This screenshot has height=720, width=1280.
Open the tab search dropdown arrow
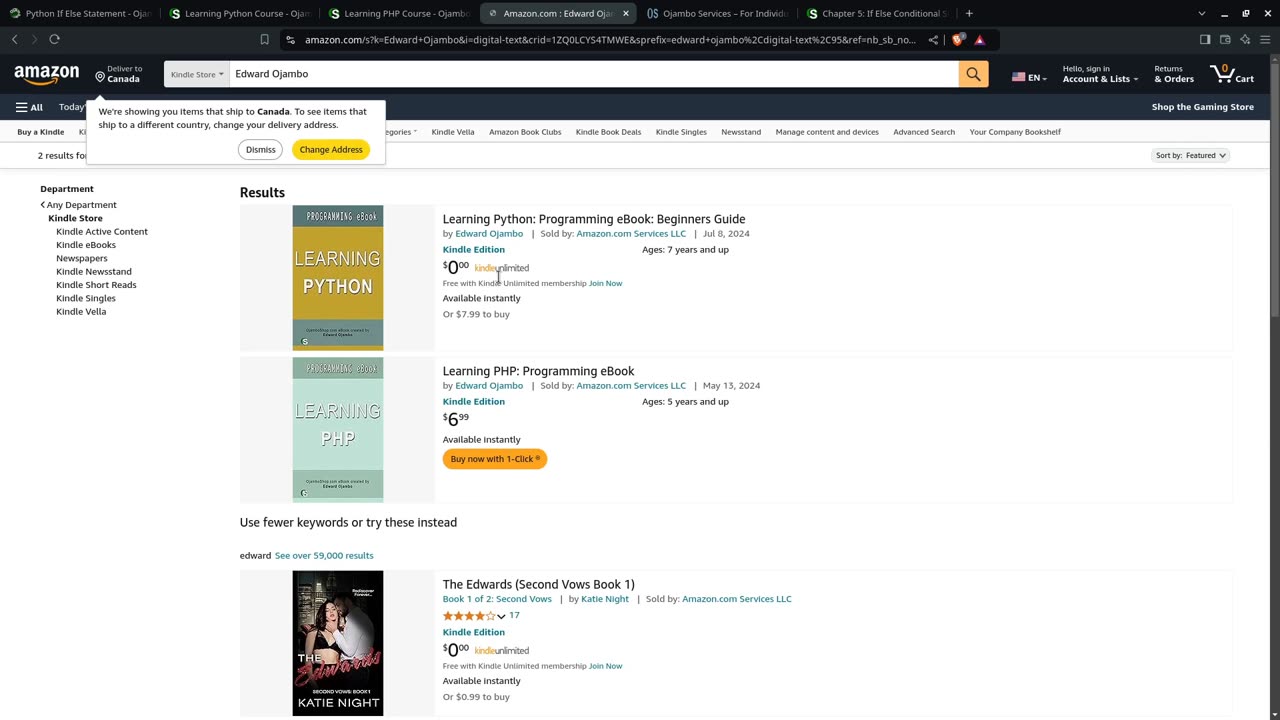1202,13
